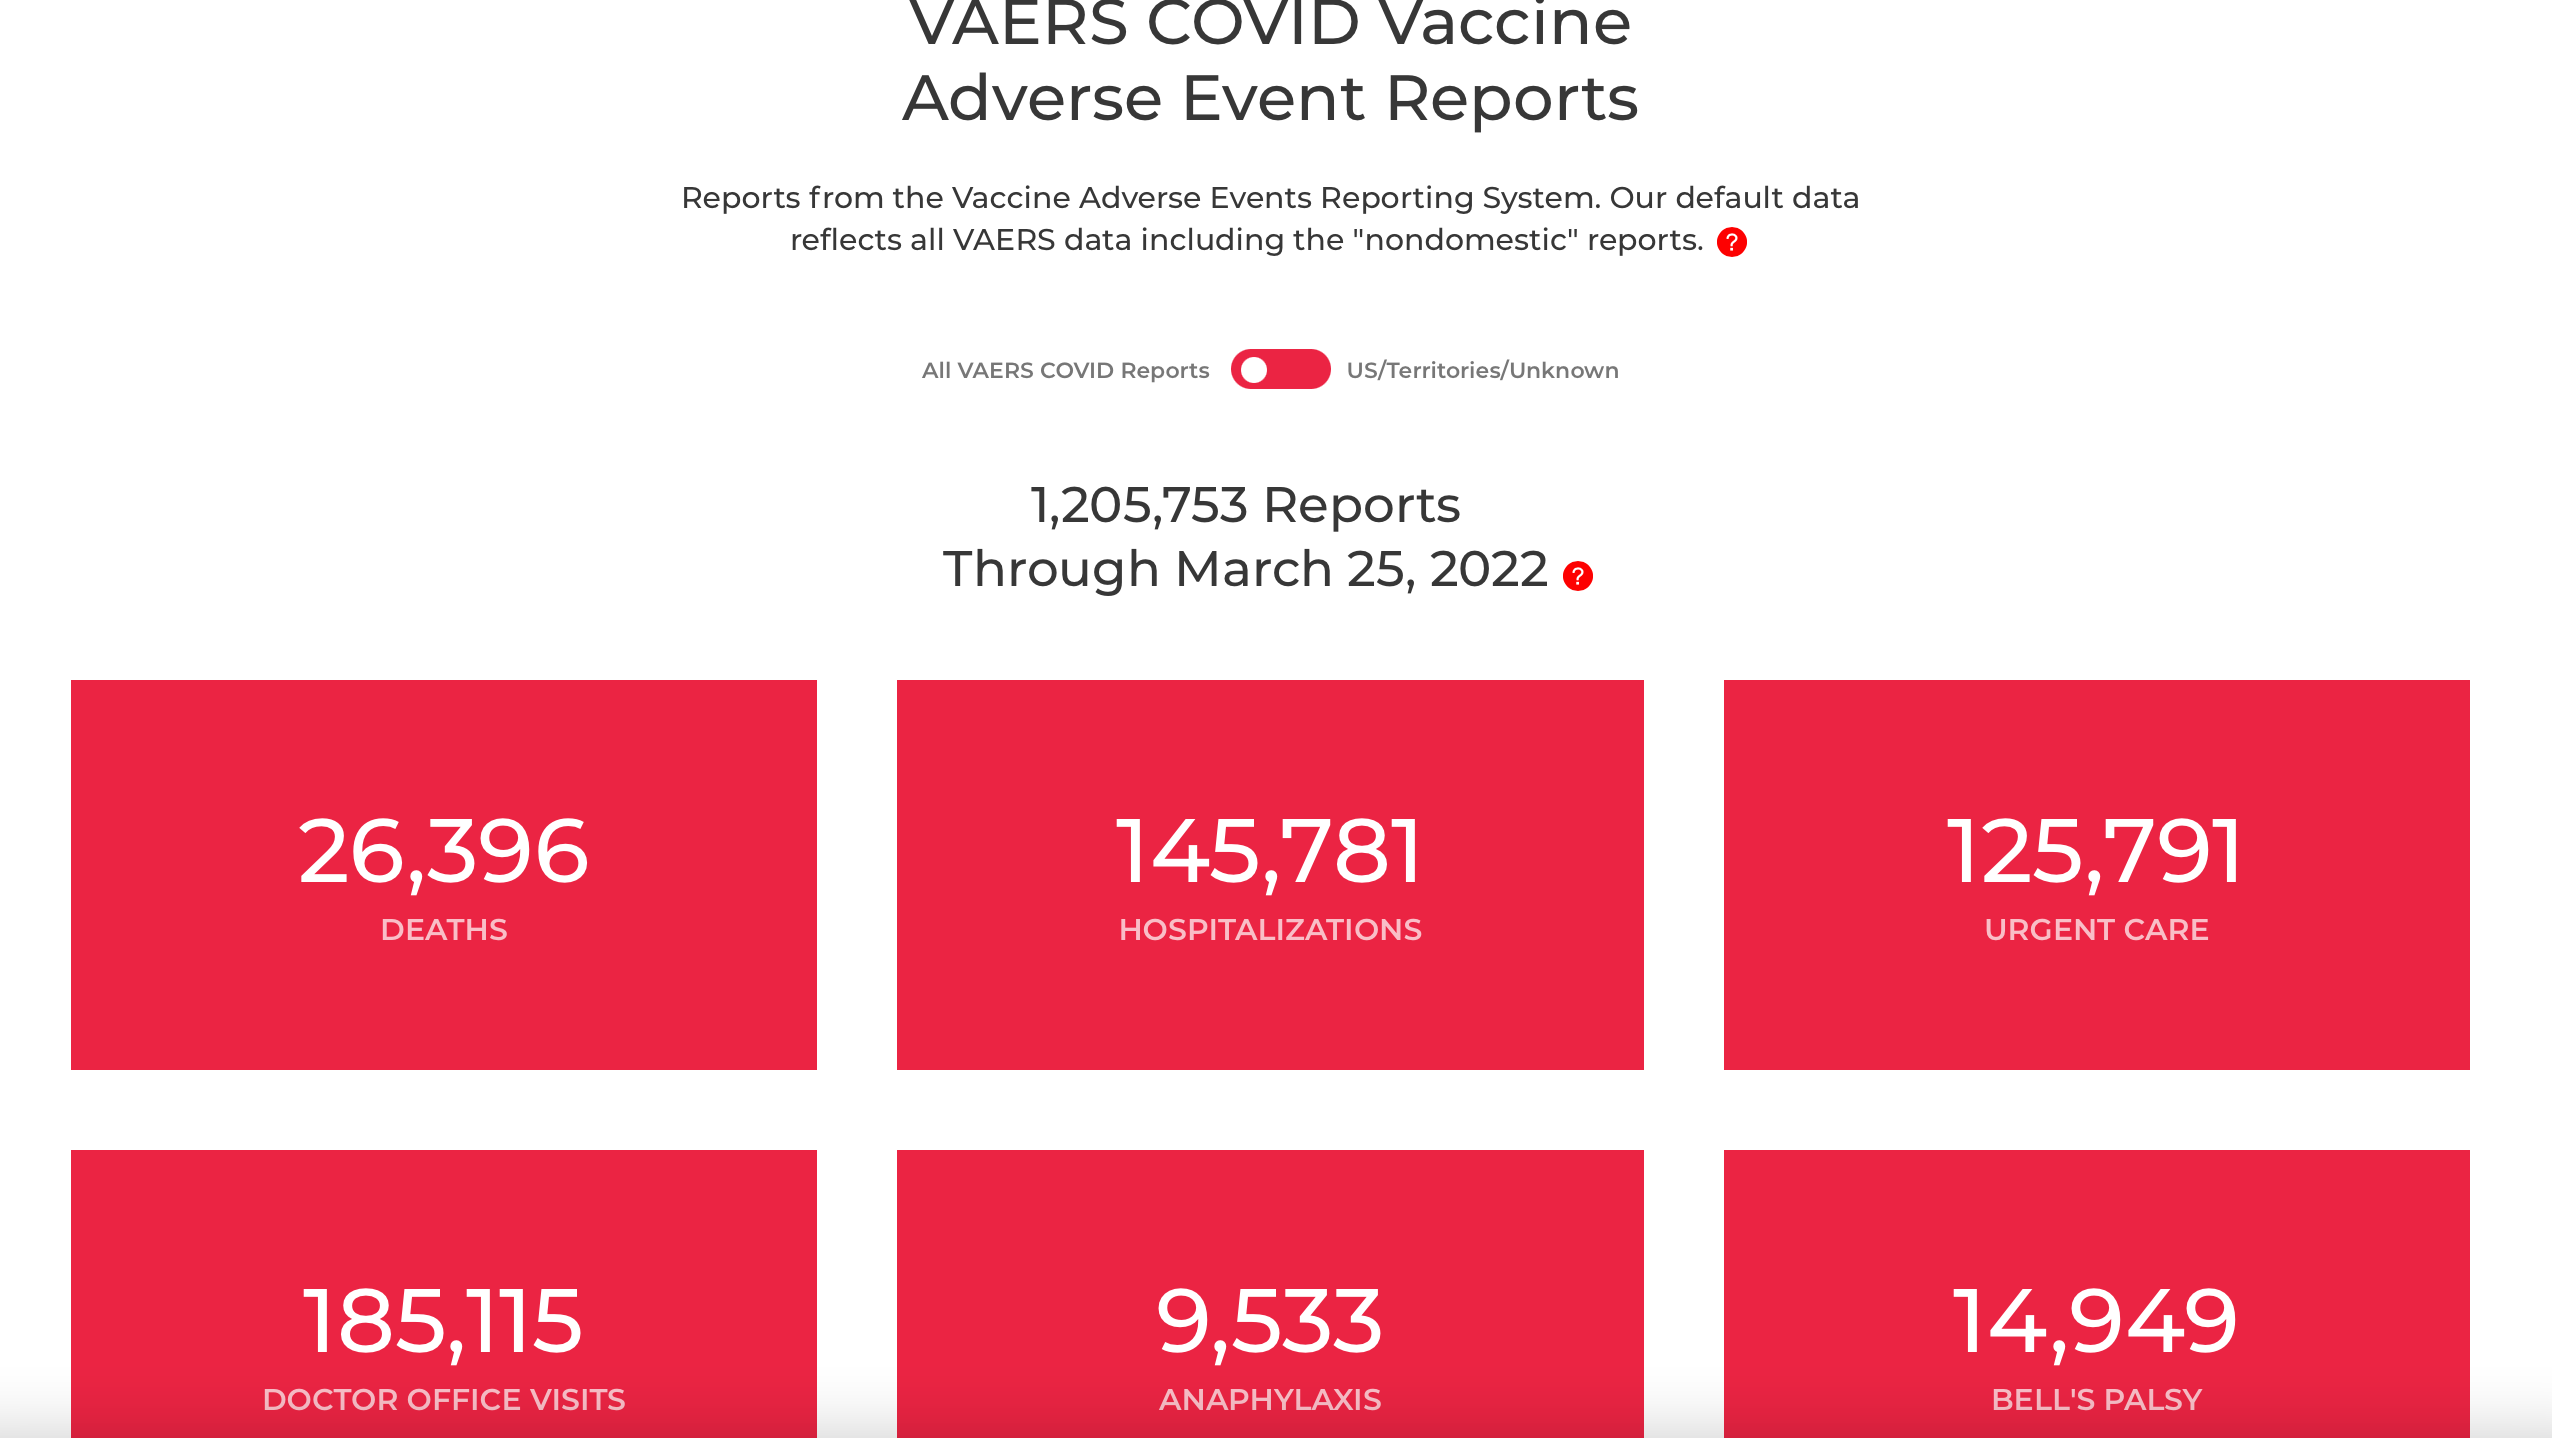
Task: Click the DOCTOR OFFICE VISITS label
Action: pos(443,1399)
